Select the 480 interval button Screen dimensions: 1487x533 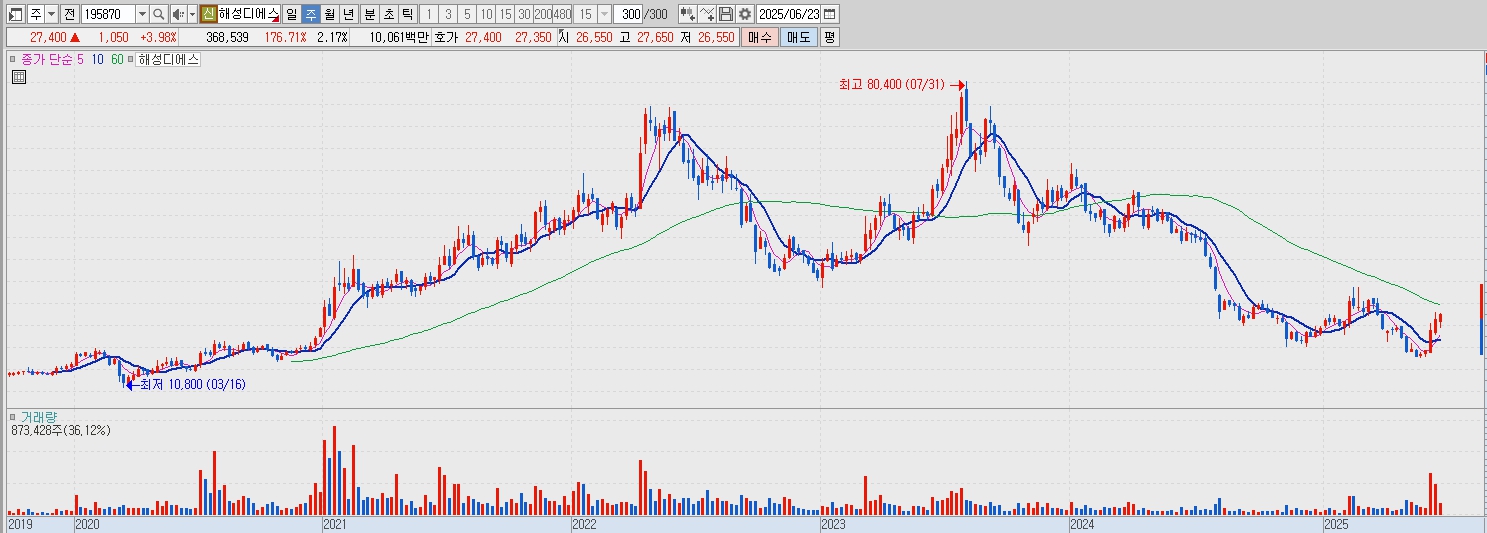click(x=562, y=14)
